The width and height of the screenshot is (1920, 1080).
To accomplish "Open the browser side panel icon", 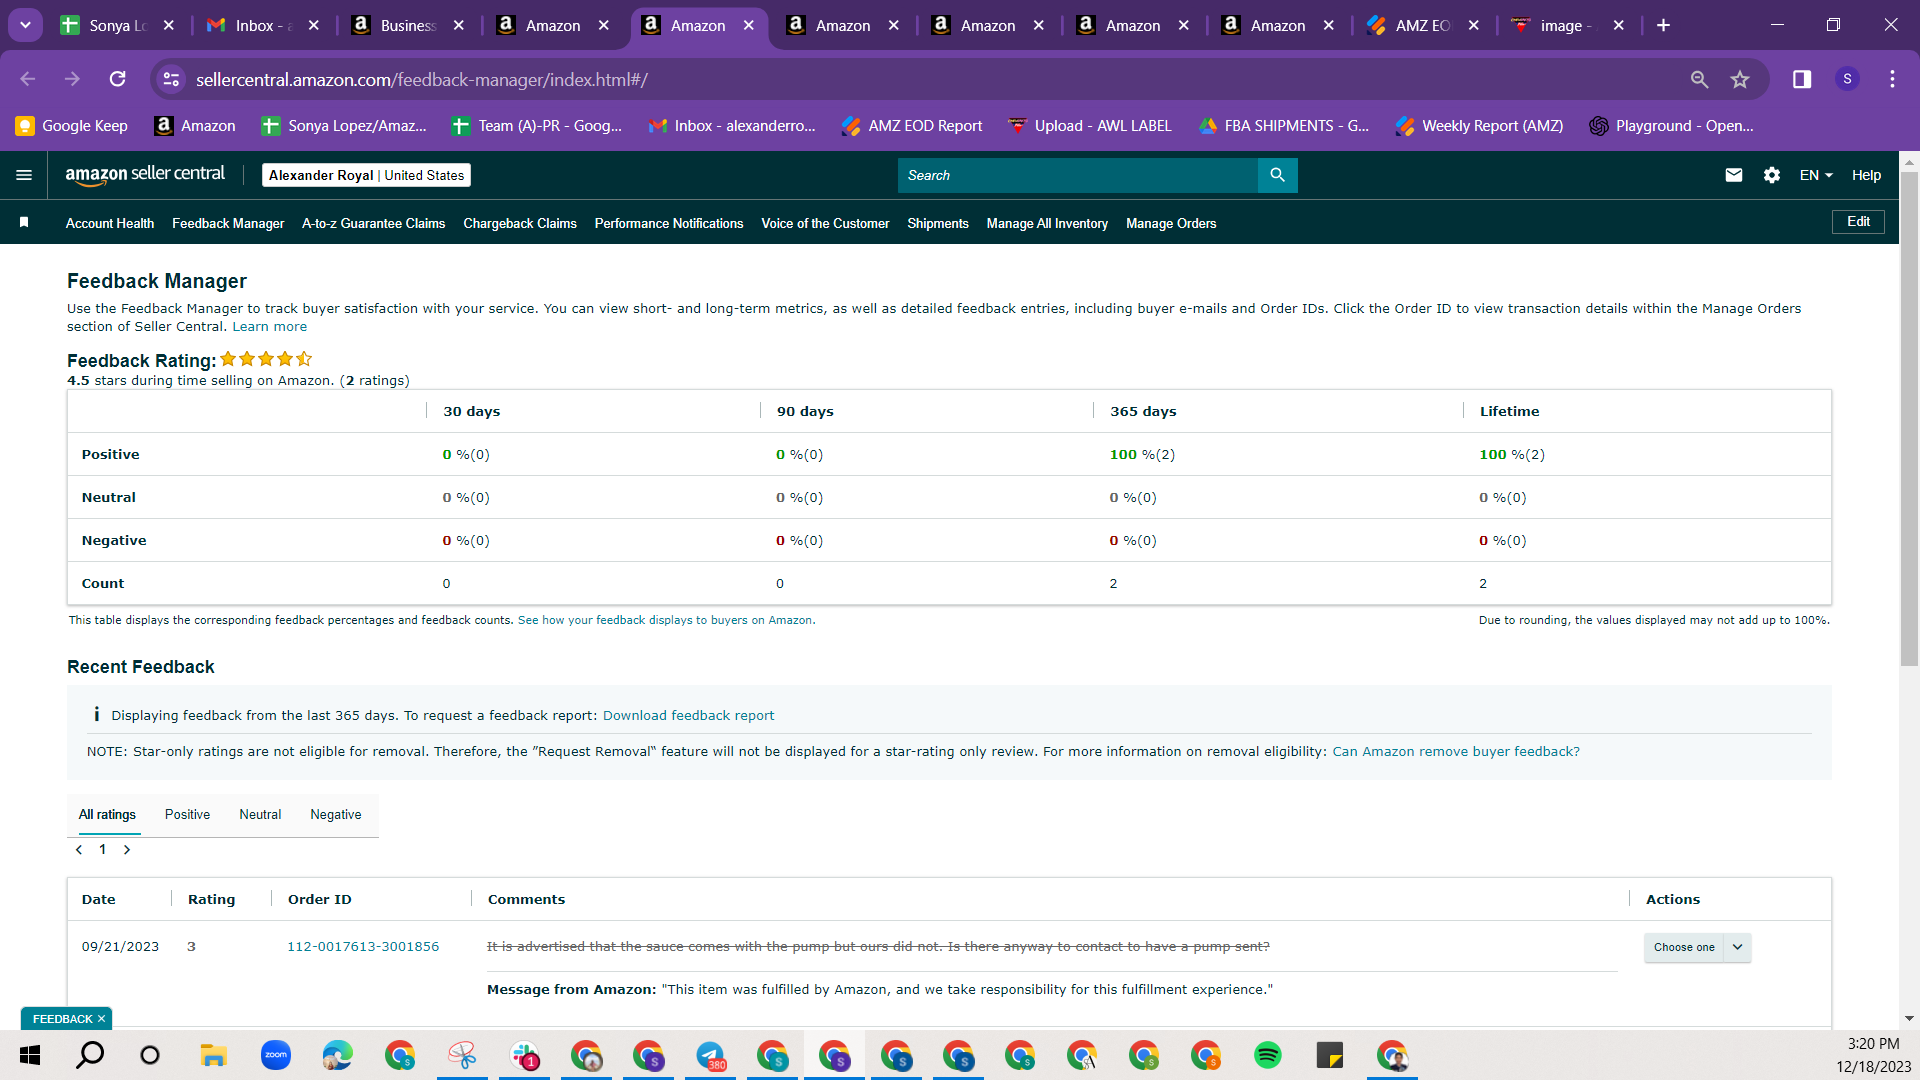I will pyautogui.click(x=1802, y=79).
